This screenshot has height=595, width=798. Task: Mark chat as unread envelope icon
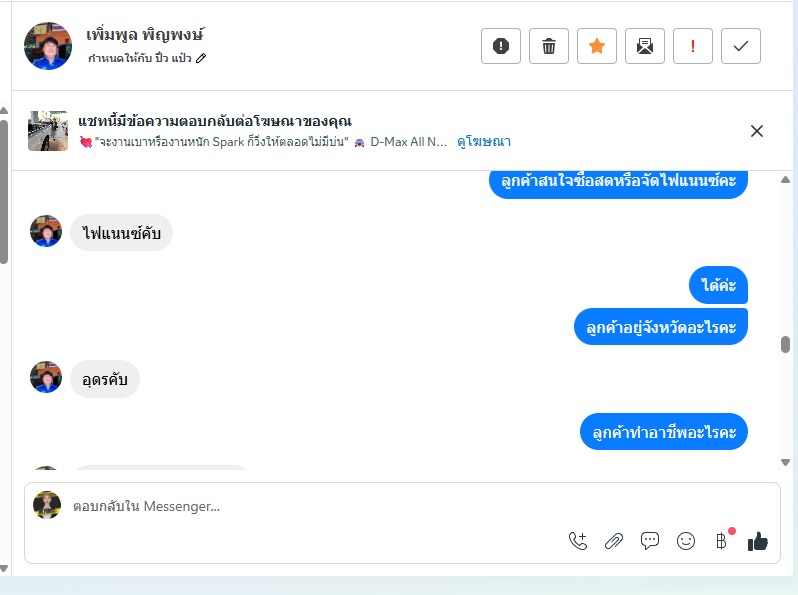coord(644,46)
